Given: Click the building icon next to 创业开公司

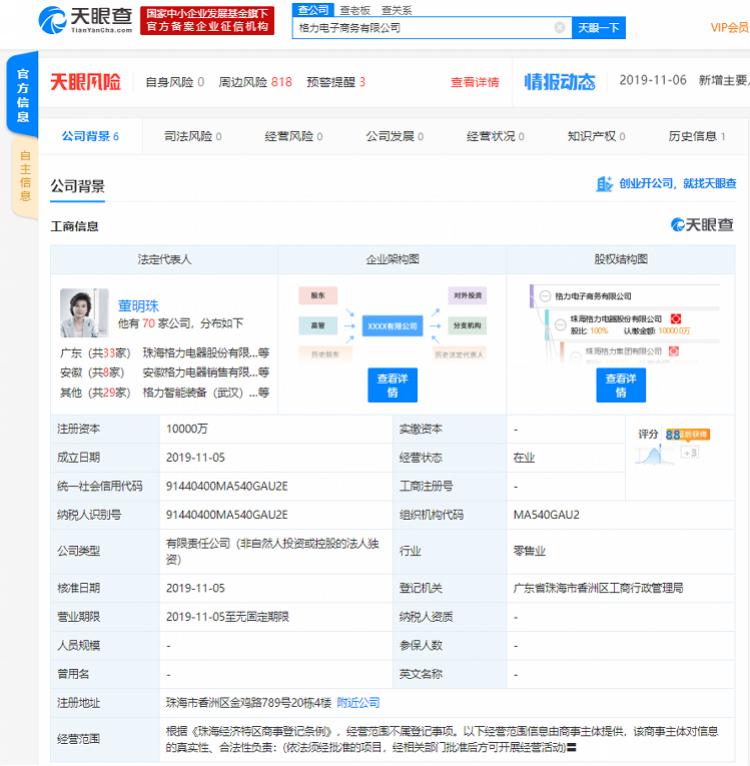Looking at the screenshot, I should point(604,184).
